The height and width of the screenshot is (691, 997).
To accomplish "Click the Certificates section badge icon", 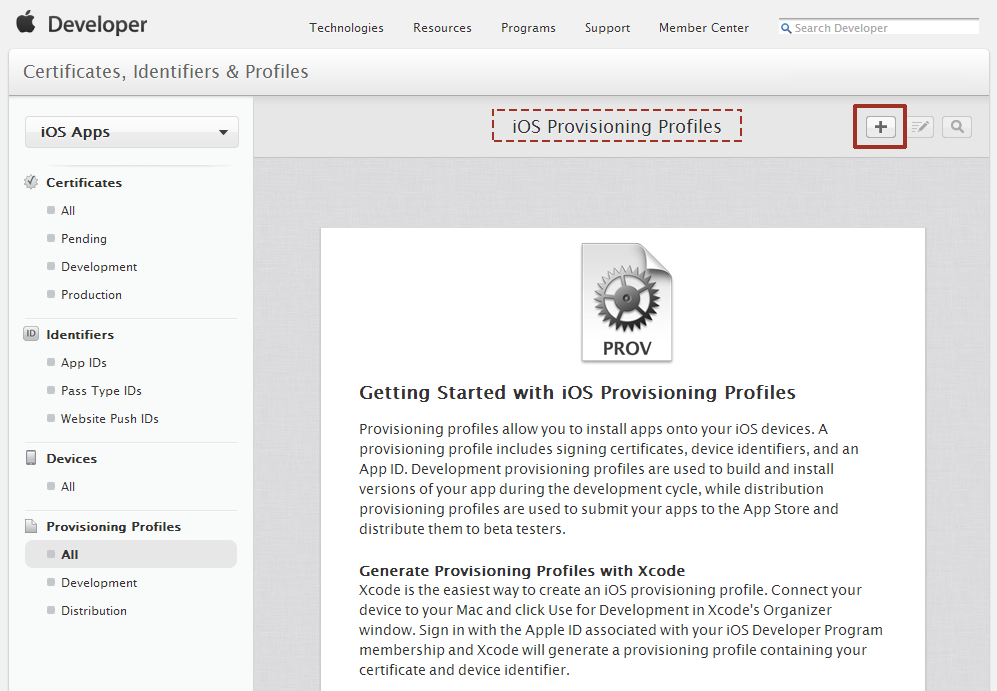I will pyautogui.click(x=31, y=182).
